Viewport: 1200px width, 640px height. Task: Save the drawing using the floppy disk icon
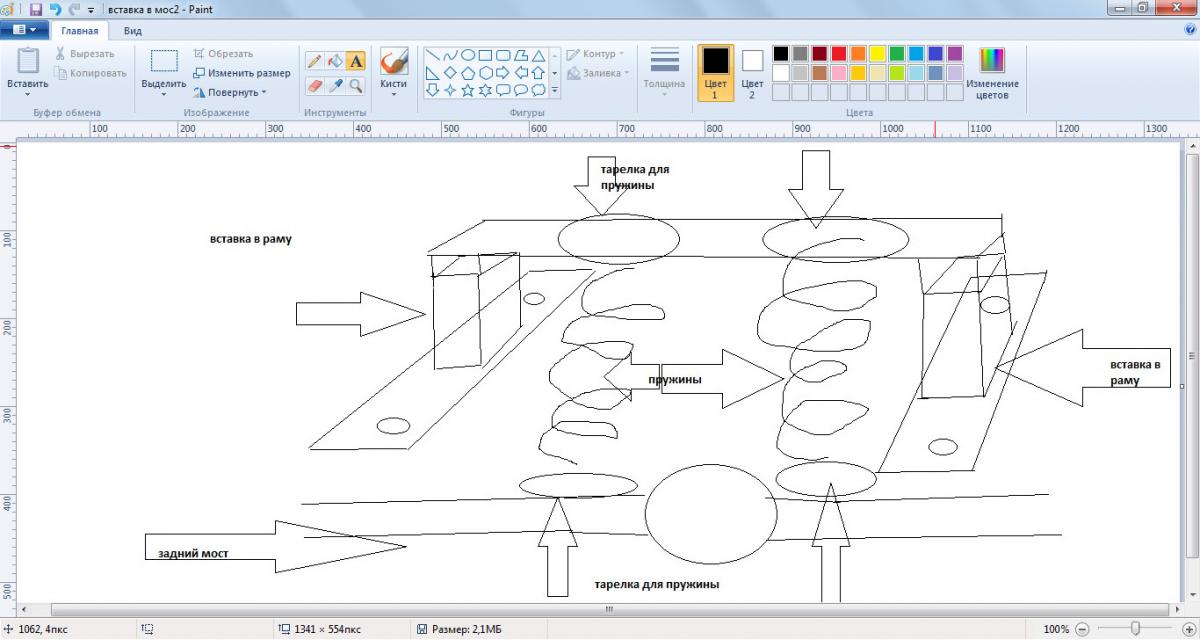[x=36, y=9]
